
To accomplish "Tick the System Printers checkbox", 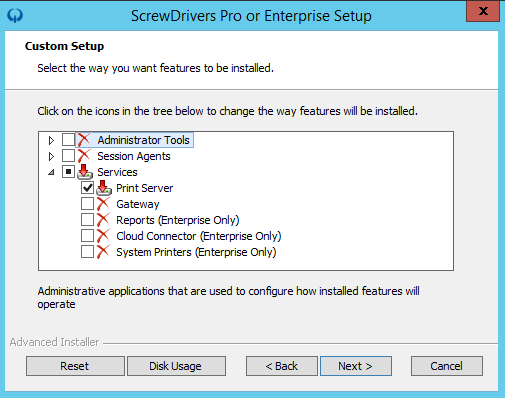I will click(x=87, y=252).
